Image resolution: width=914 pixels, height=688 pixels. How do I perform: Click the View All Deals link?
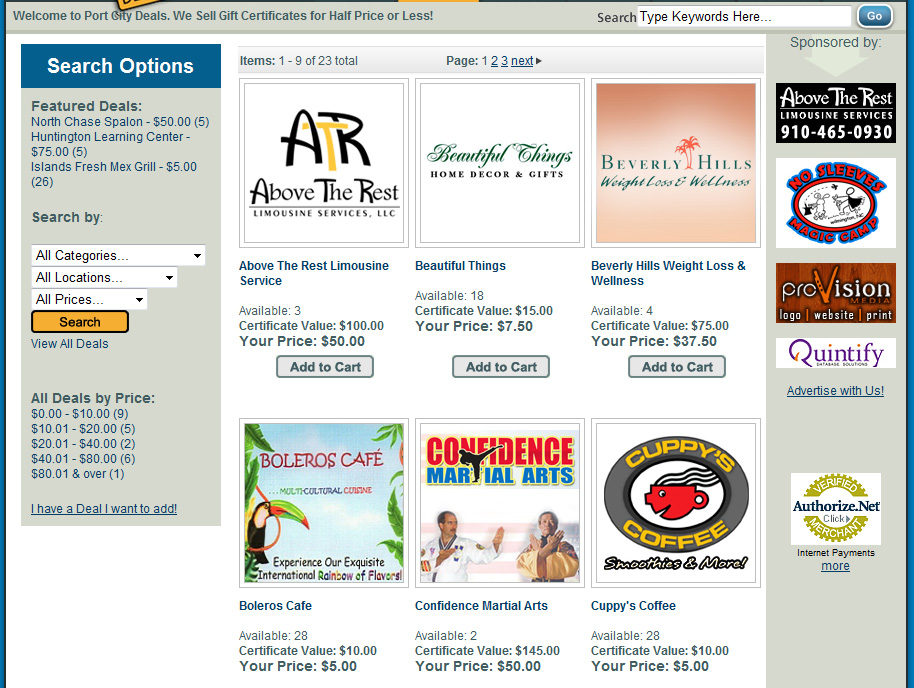pos(69,344)
